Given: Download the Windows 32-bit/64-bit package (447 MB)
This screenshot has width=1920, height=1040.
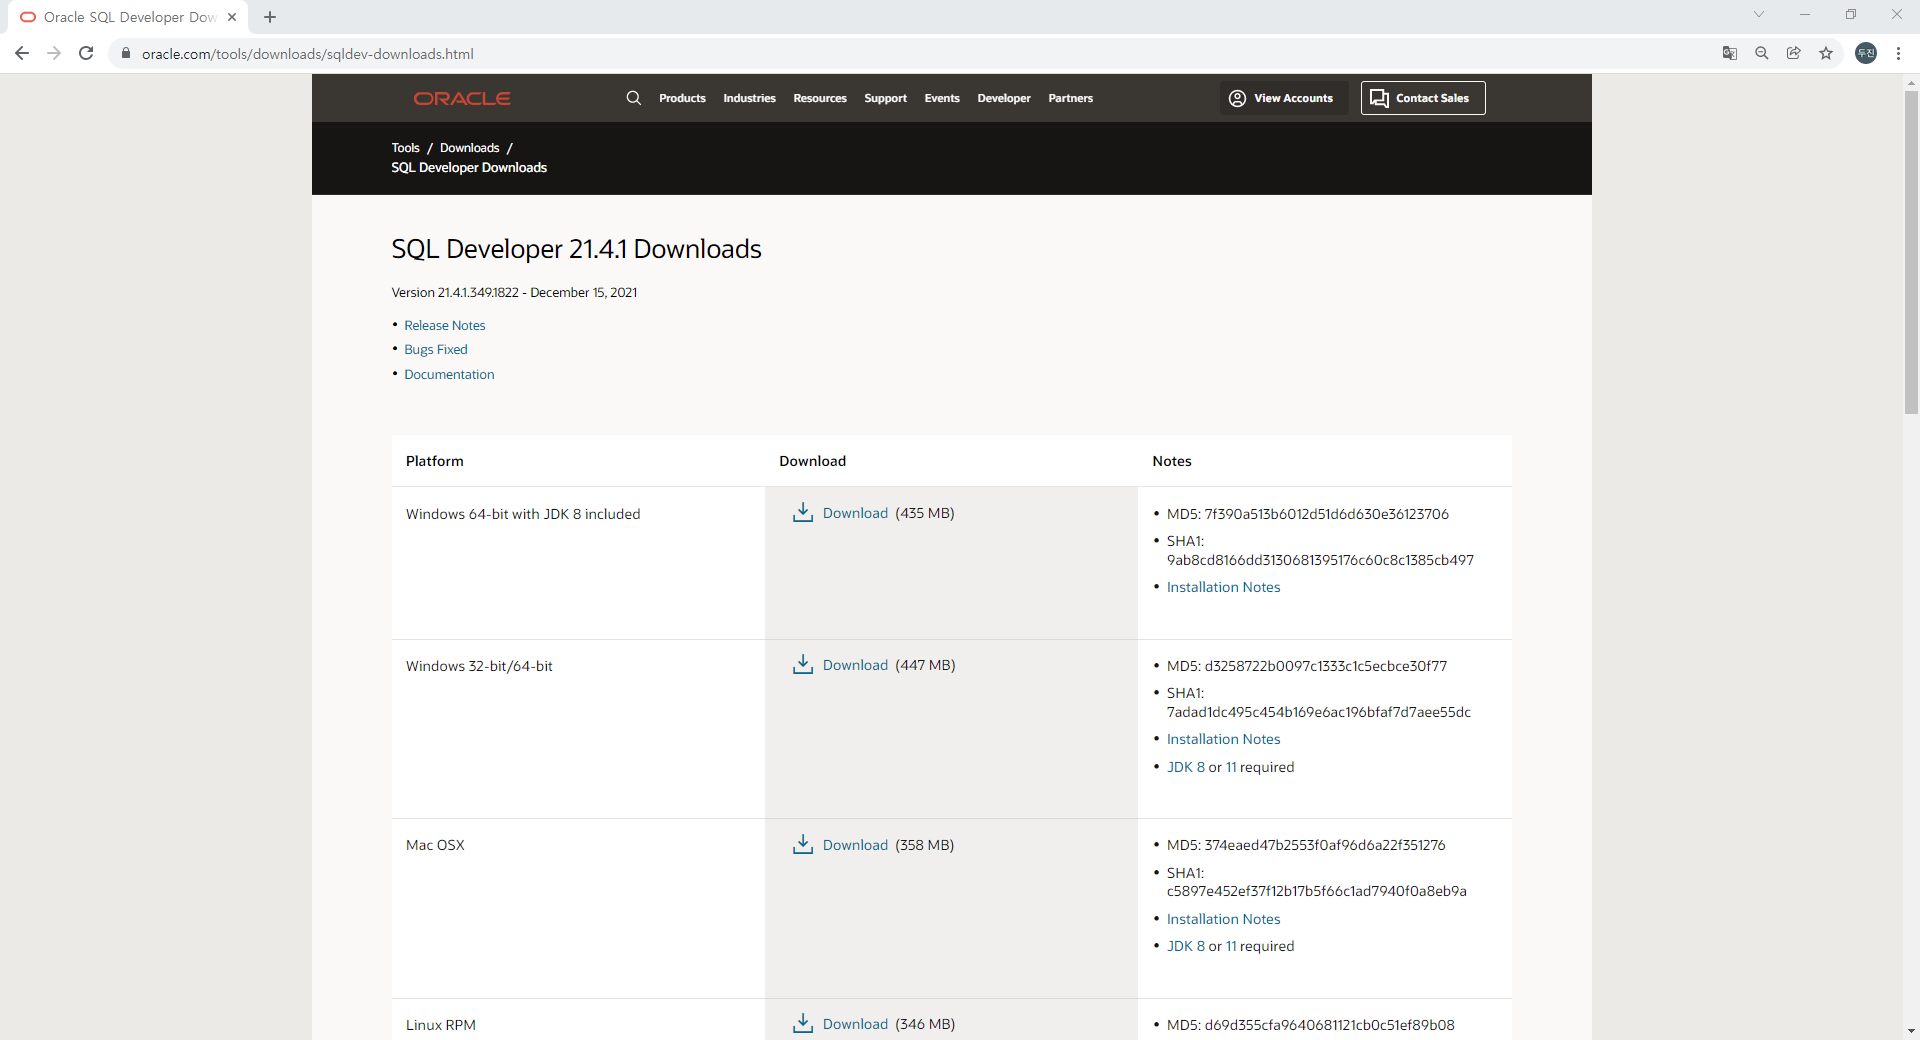Looking at the screenshot, I should point(855,665).
